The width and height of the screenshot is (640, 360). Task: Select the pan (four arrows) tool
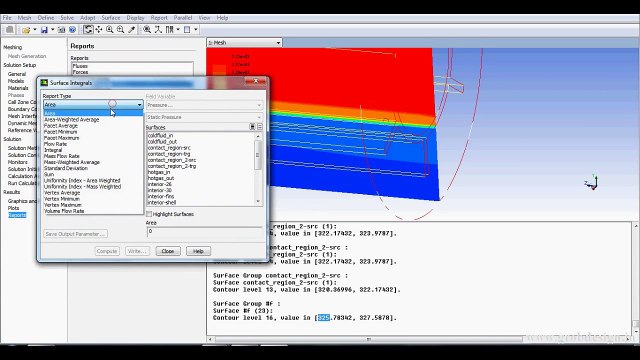pyautogui.click(x=99, y=29)
